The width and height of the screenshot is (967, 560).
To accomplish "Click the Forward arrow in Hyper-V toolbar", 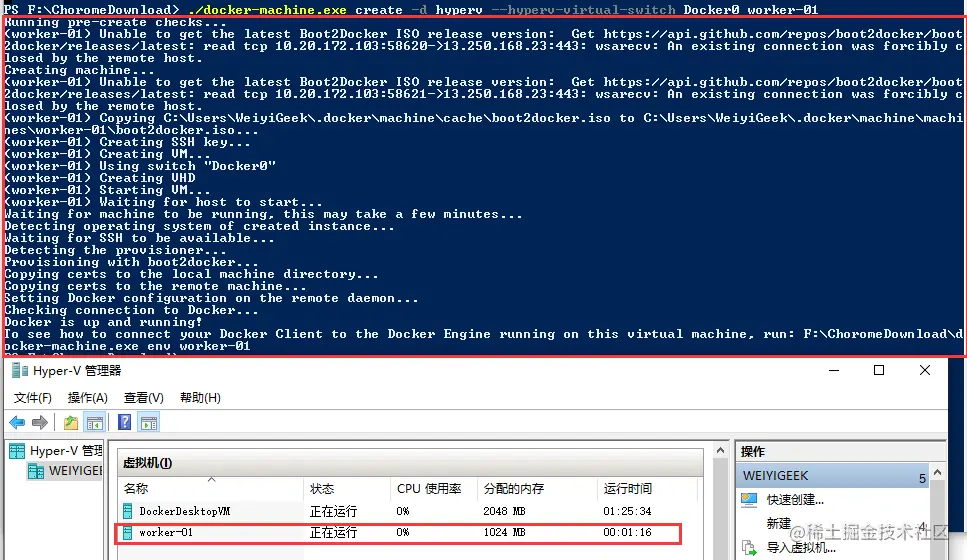I will tap(39, 422).
